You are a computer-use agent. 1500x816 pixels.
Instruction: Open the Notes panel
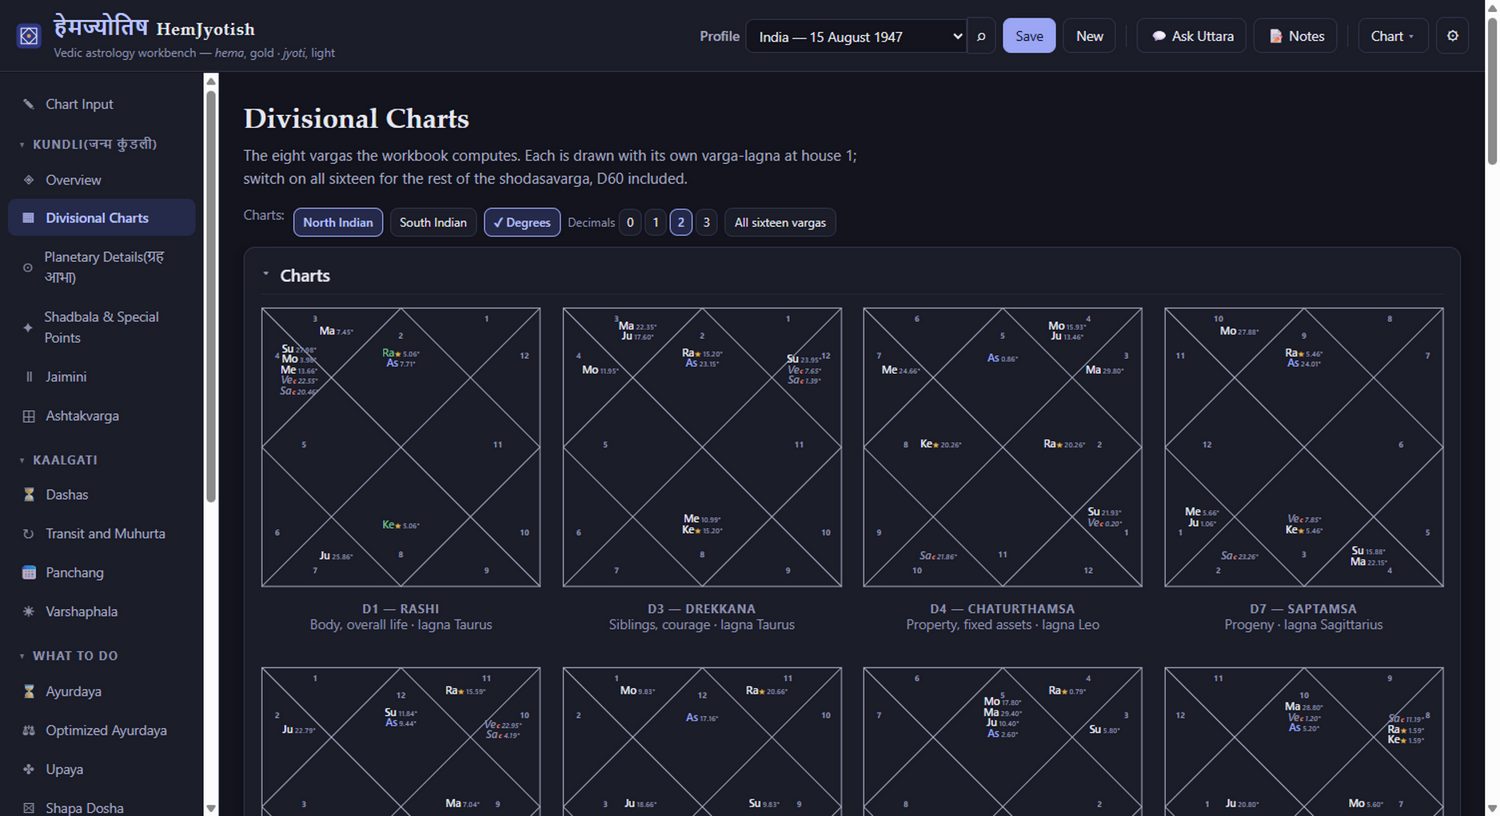[1296, 36]
